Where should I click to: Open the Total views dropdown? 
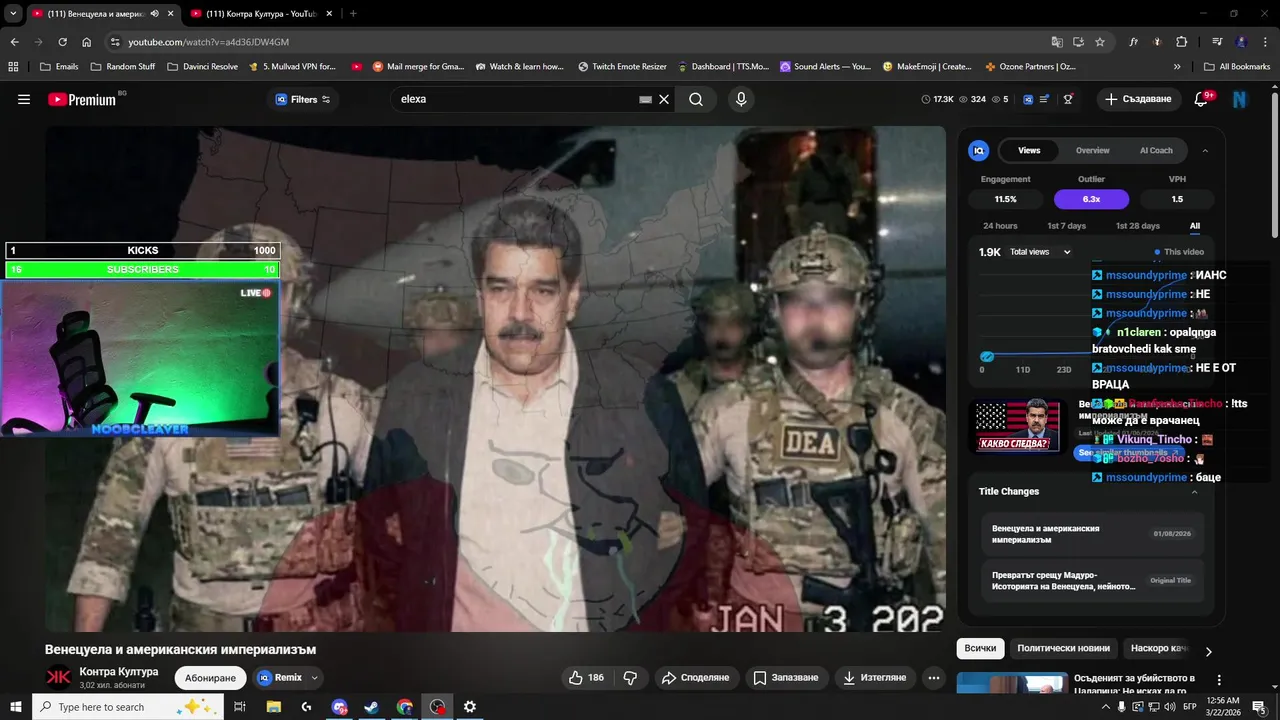[1040, 252]
